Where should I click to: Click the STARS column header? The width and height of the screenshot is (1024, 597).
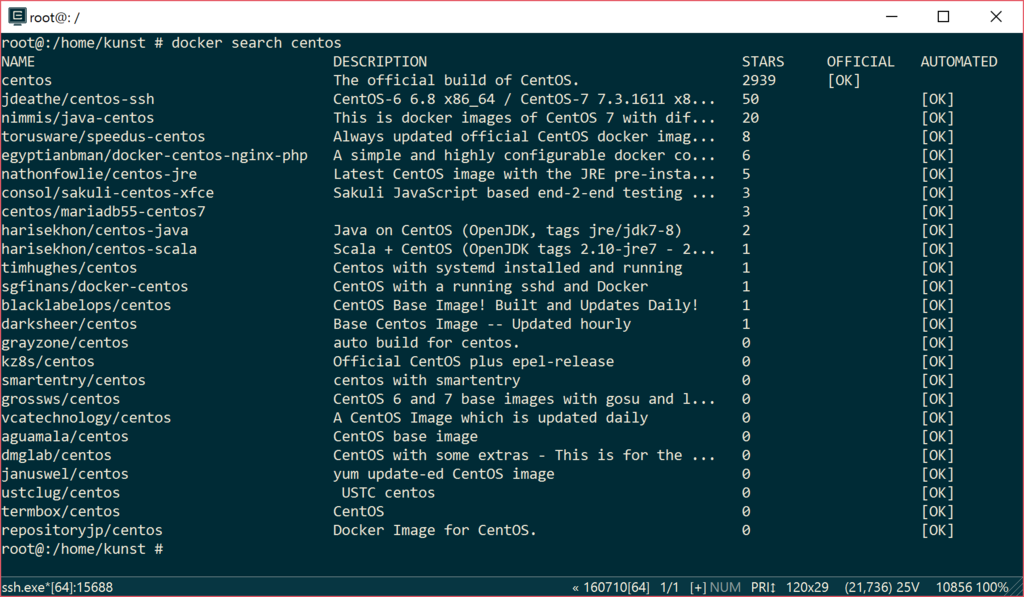pyautogui.click(x=763, y=61)
